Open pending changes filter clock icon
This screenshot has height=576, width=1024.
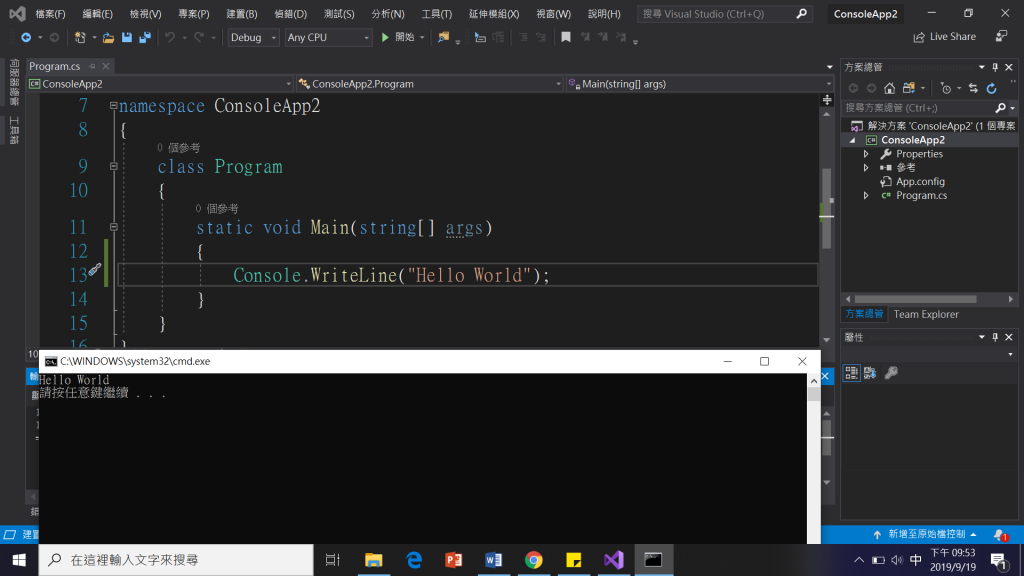click(946, 88)
